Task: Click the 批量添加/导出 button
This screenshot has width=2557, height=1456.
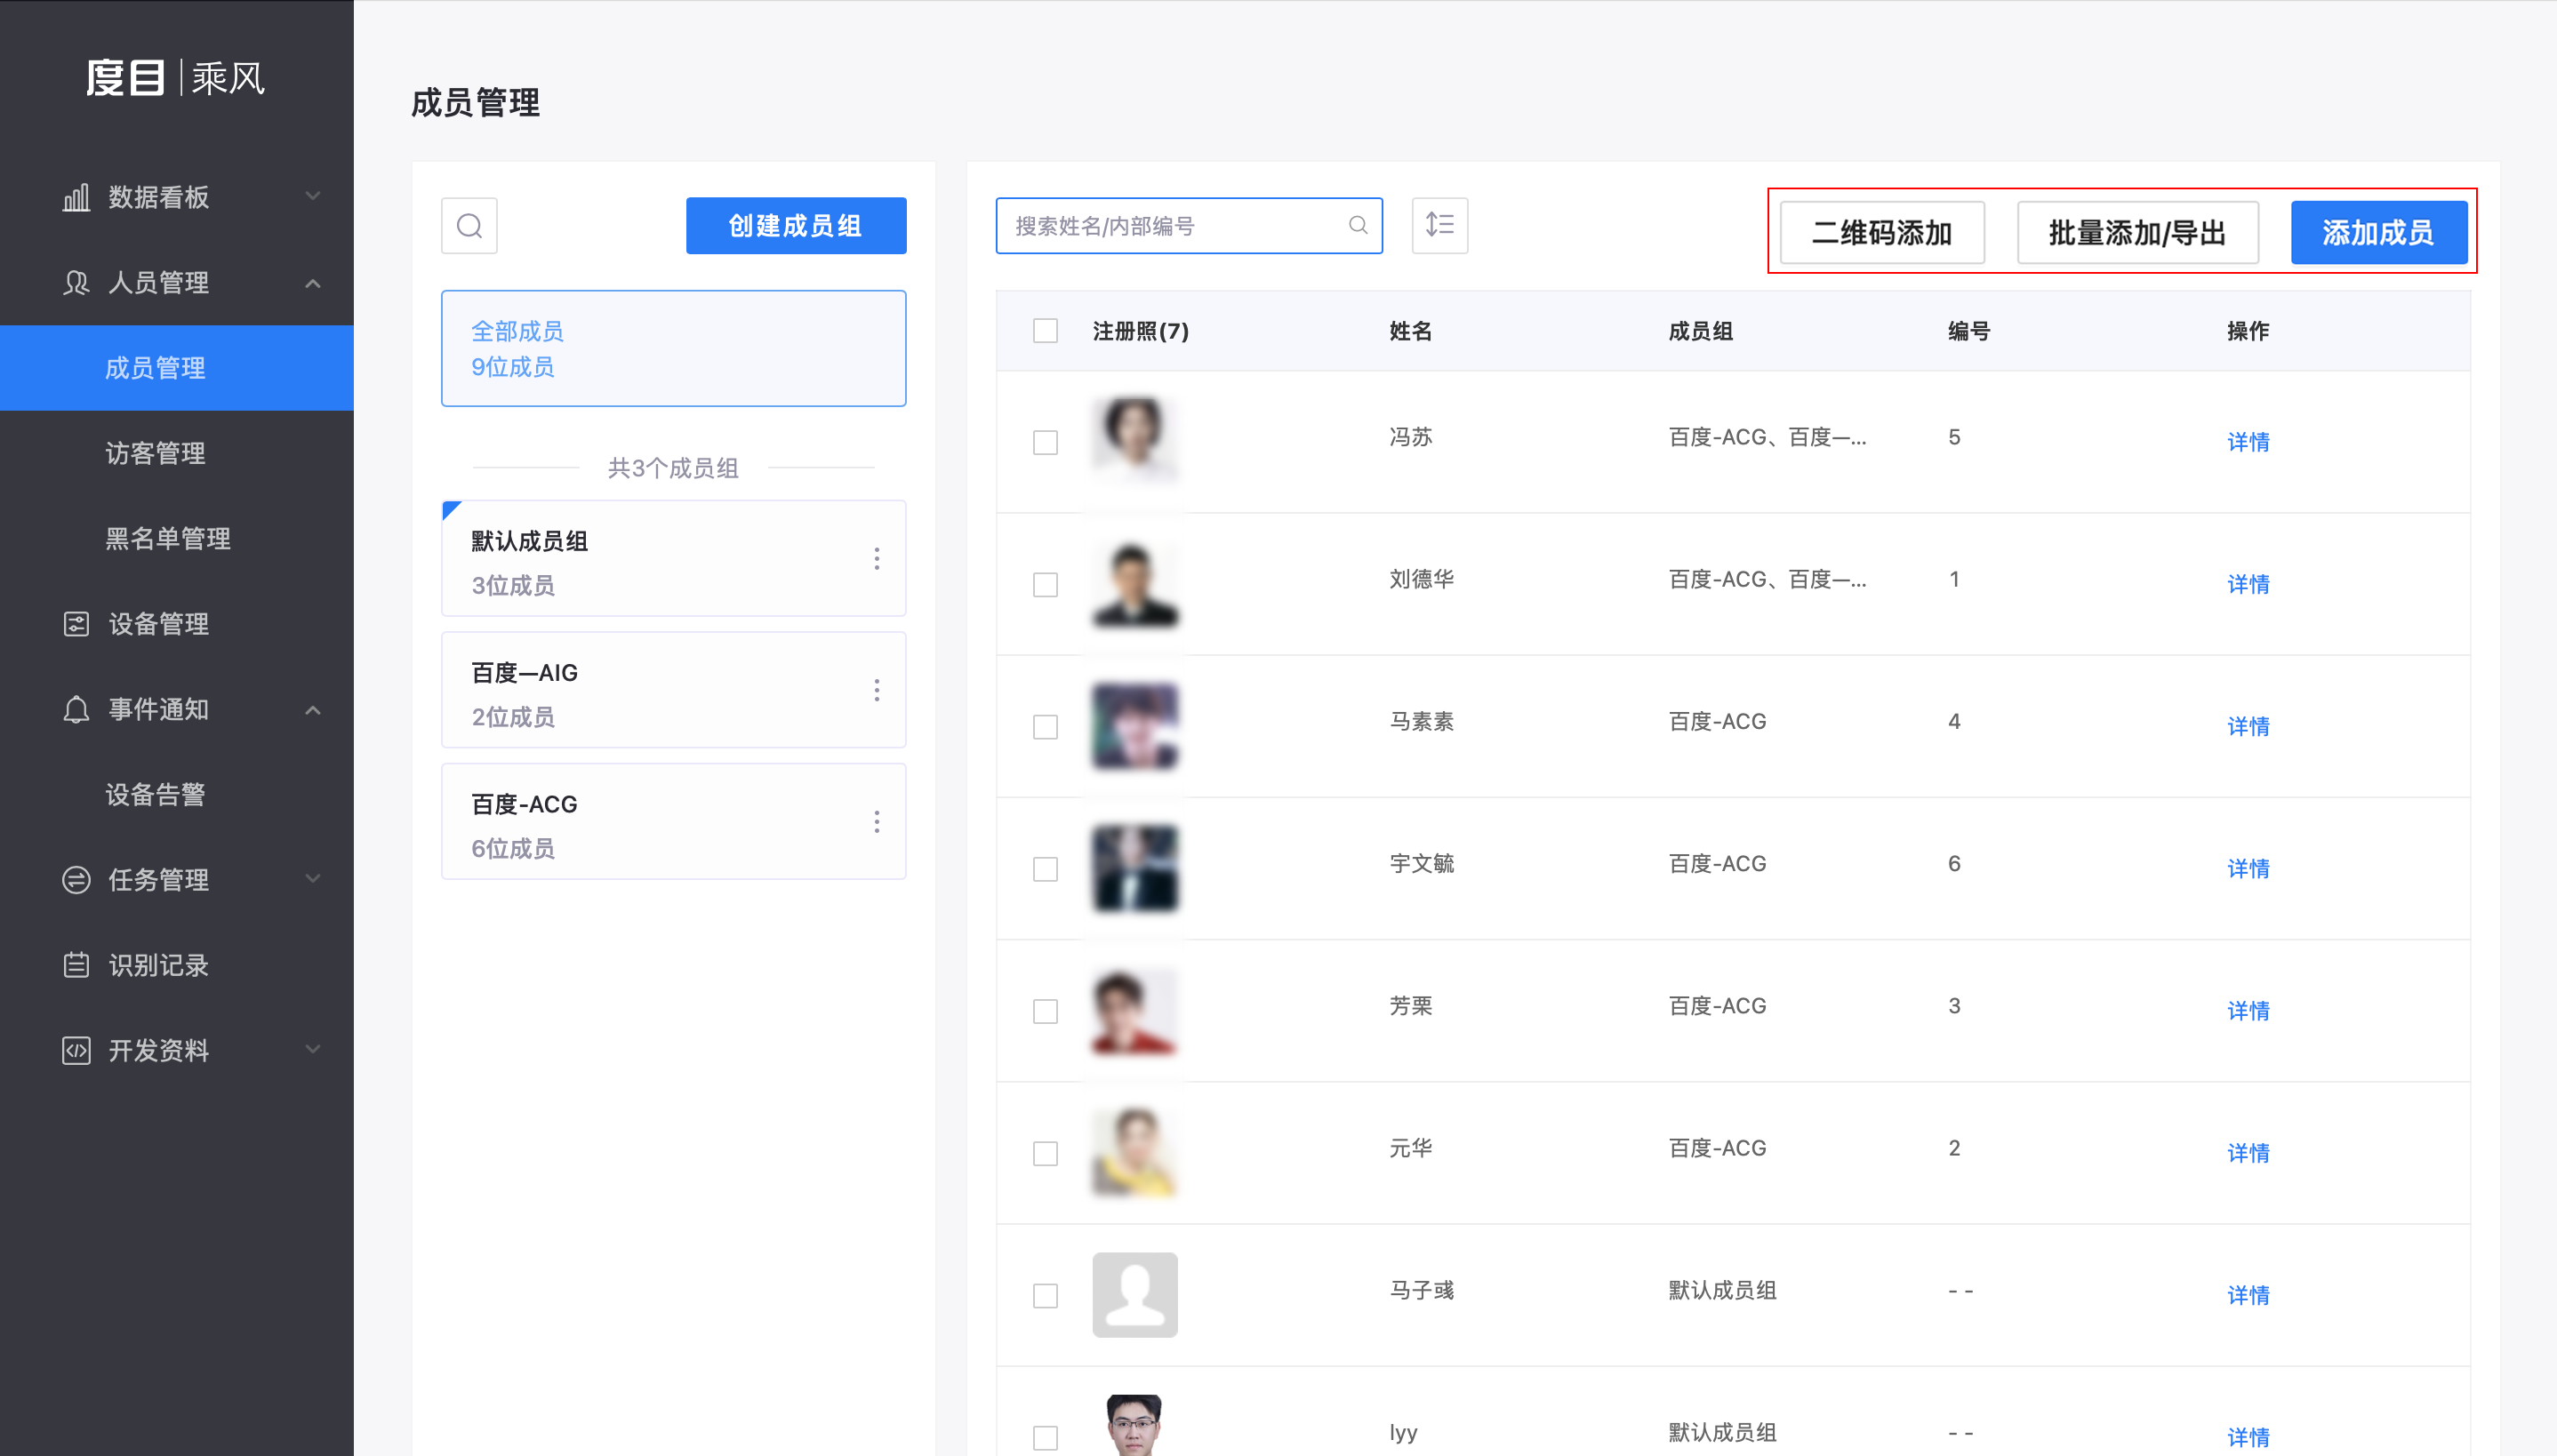Action: pyautogui.click(x=2137, y=233)
